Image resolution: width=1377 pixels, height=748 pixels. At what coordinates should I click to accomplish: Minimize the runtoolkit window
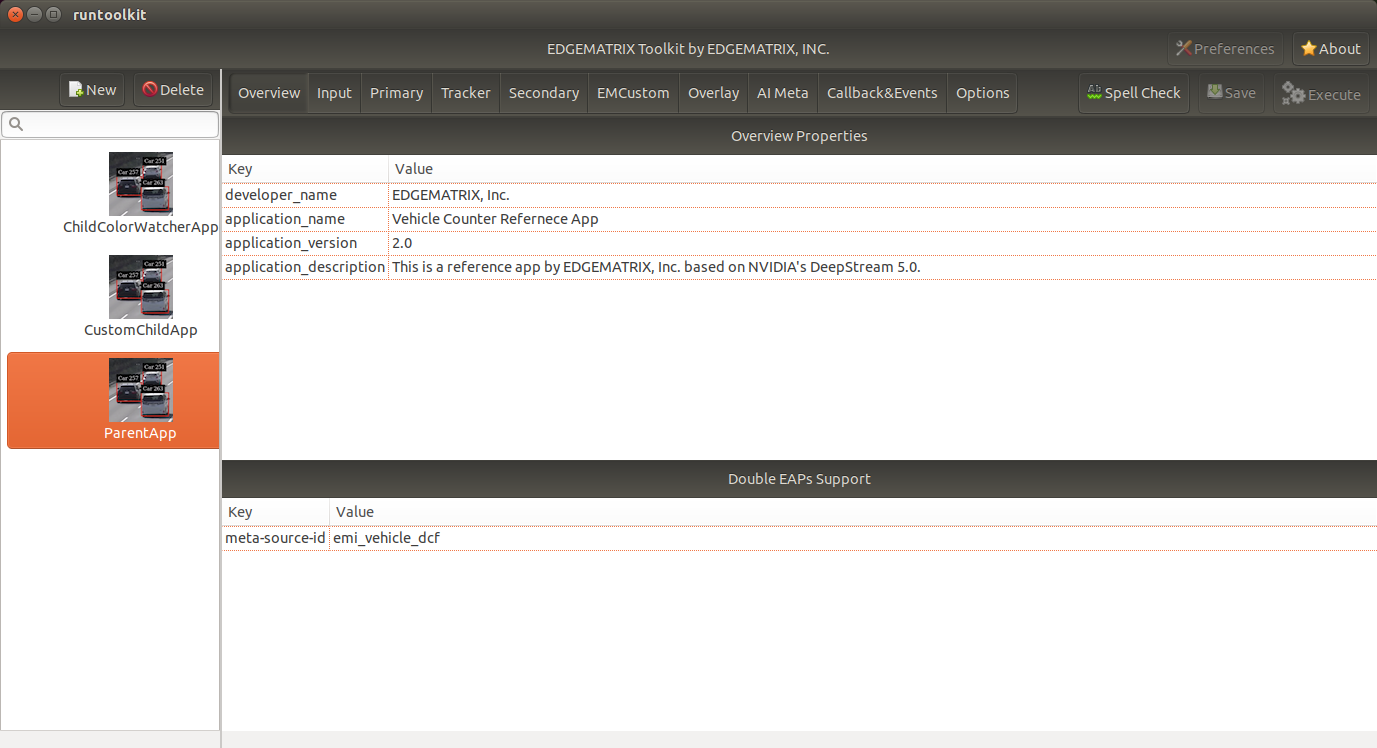click(34, 15)
